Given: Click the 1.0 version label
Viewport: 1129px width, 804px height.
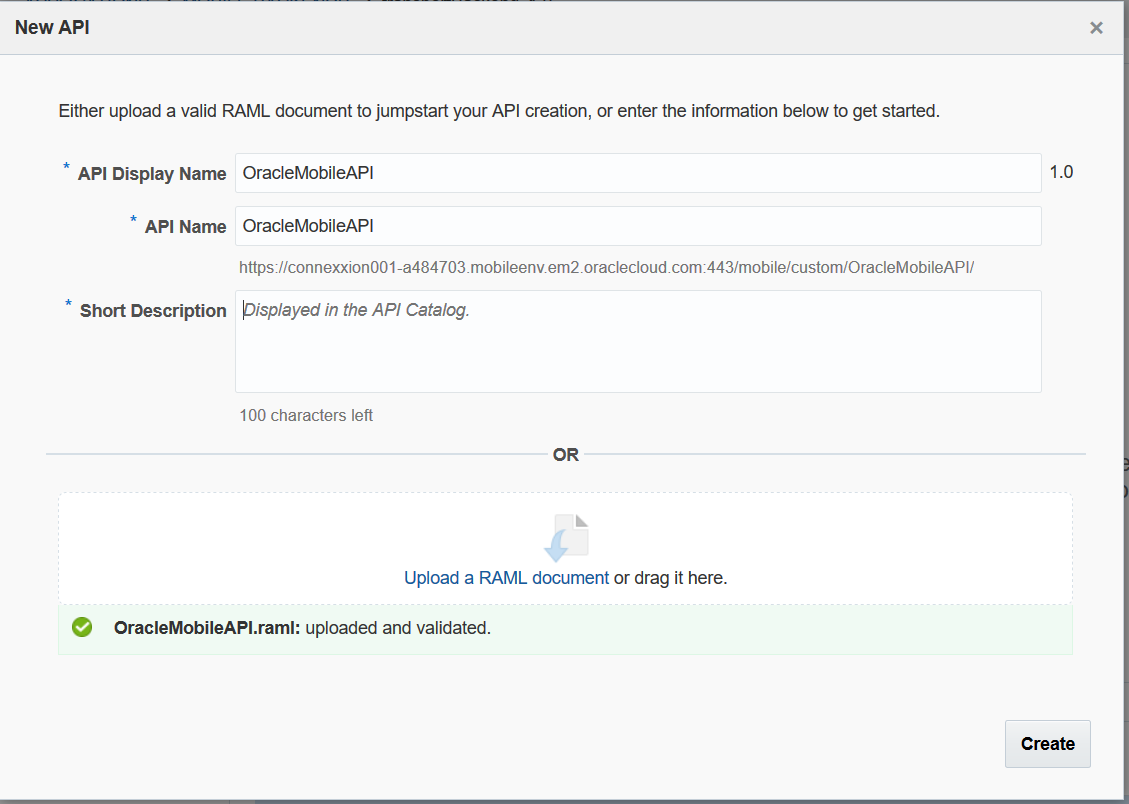Looking at the screenshot, I should tap(1061, 172).
